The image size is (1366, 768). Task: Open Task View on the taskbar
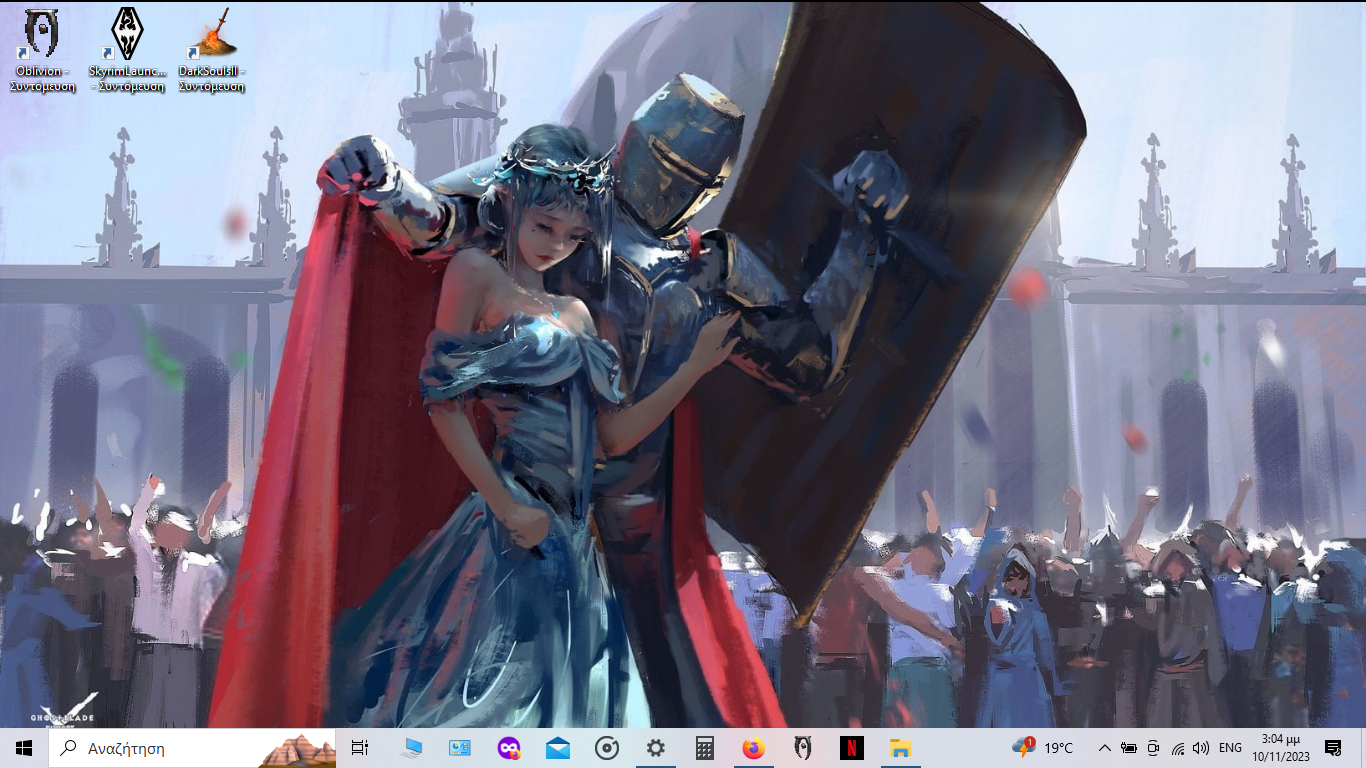(360, 748)
